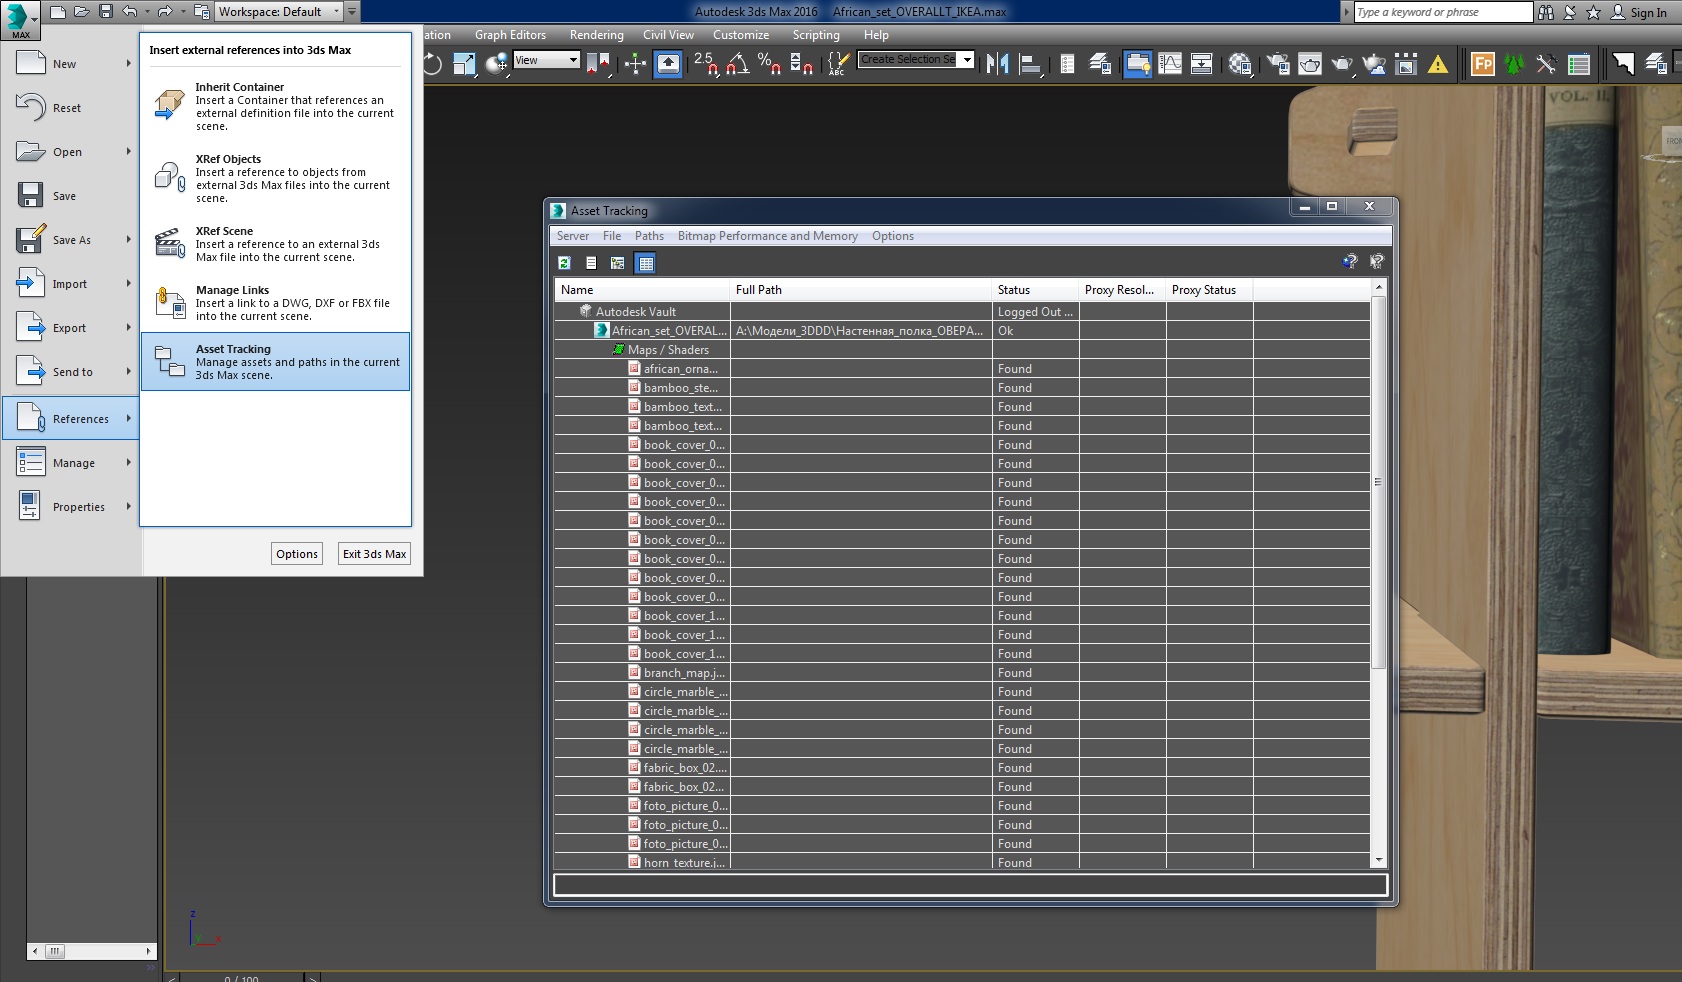Open the Material Editor icon
Image resolution: width=1682 pixels, height=982 pixels.
tap(1240, 64)
